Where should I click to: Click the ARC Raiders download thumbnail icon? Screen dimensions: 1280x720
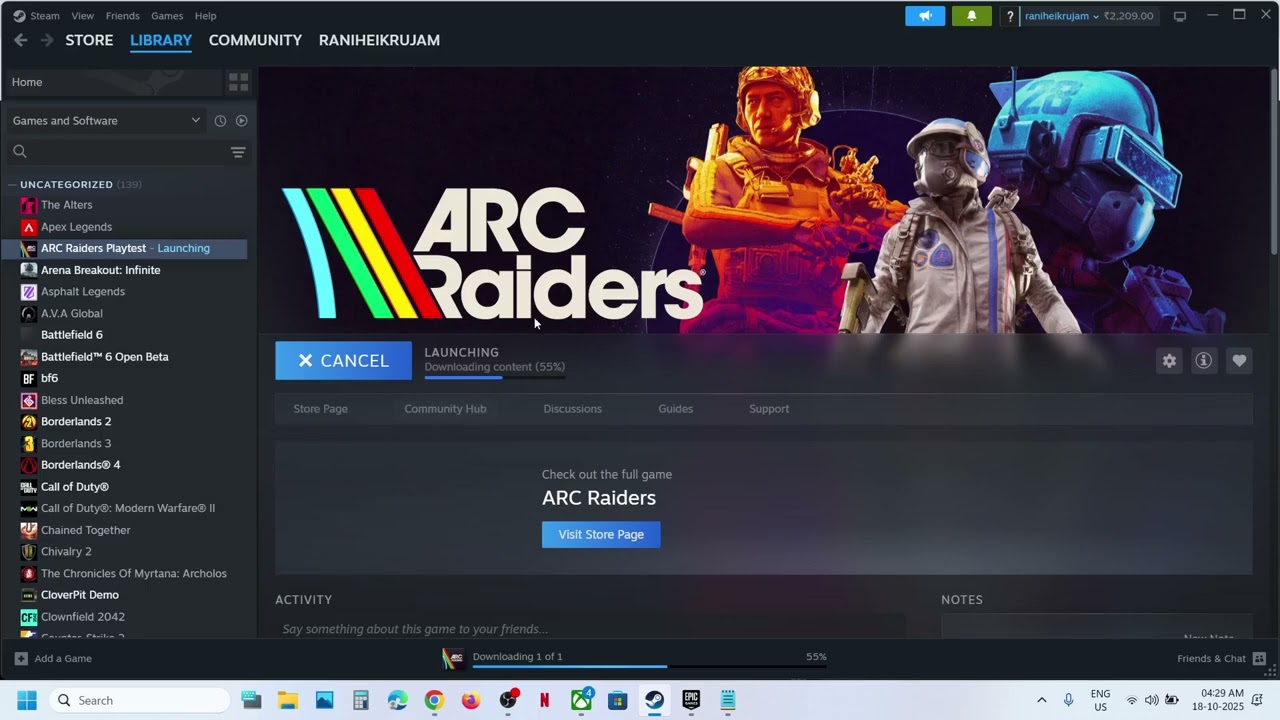(x=453, y=658)
